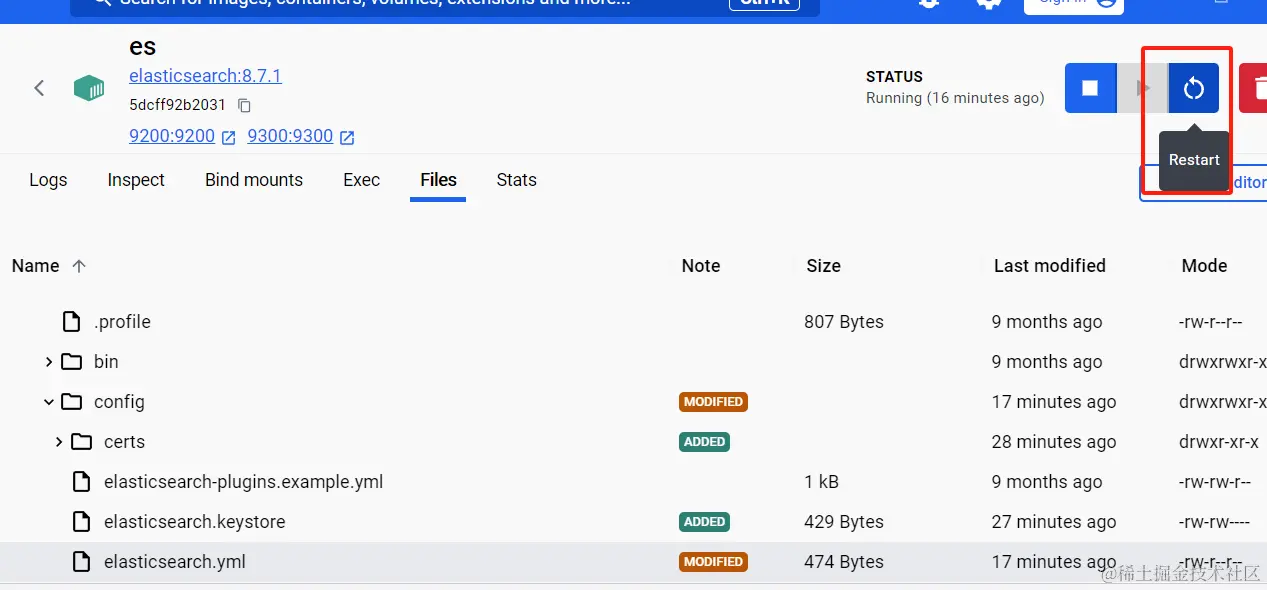Click file icon of elasticsearch-plugins.example.yml
Image resolution: width=1267 pixels, height=590 pixels.
pos(81,482)
